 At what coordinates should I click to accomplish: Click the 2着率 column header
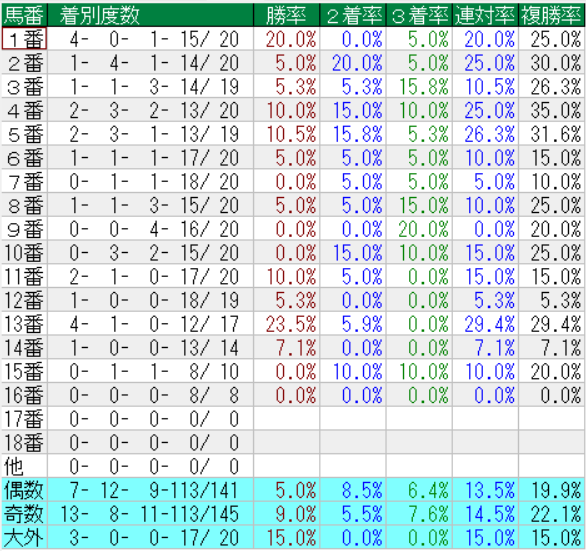click(x=353, y=15)
